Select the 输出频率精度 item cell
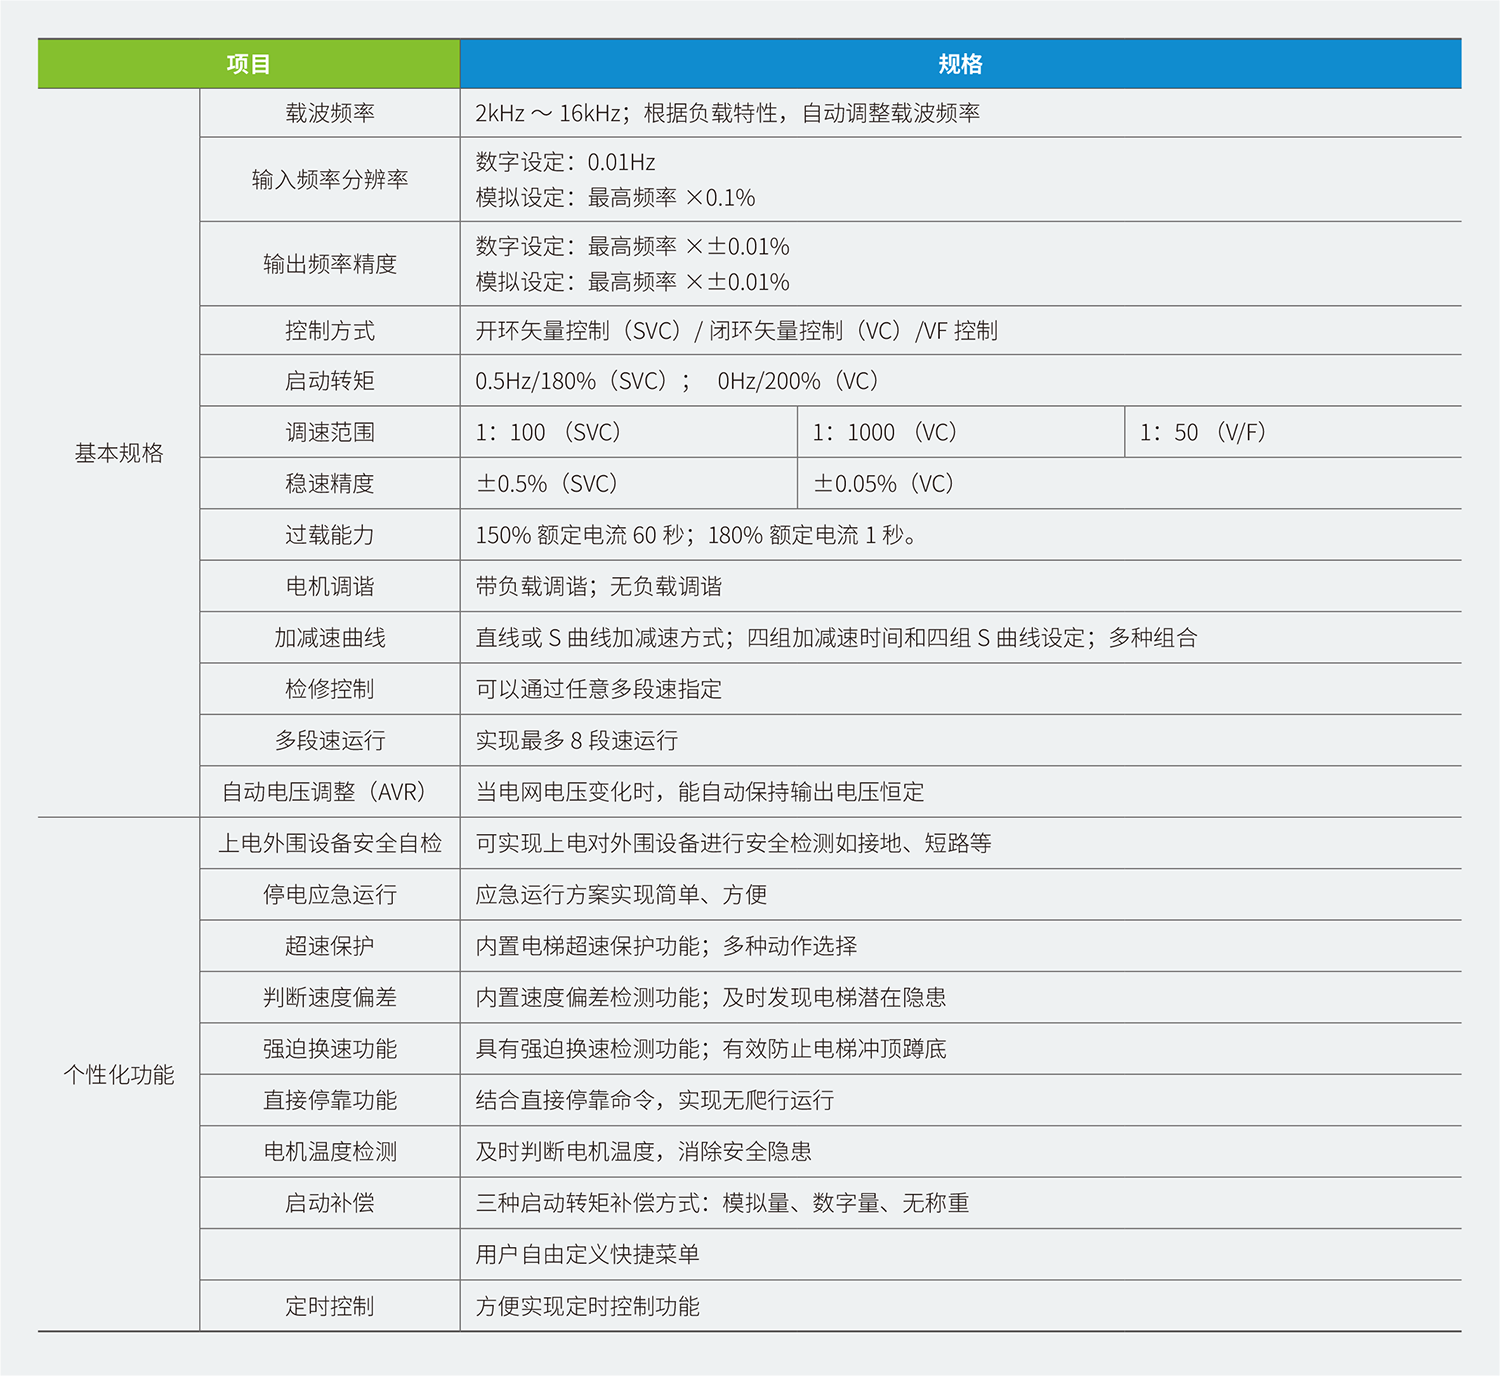1500x1376 pixels. coord(330,264)
